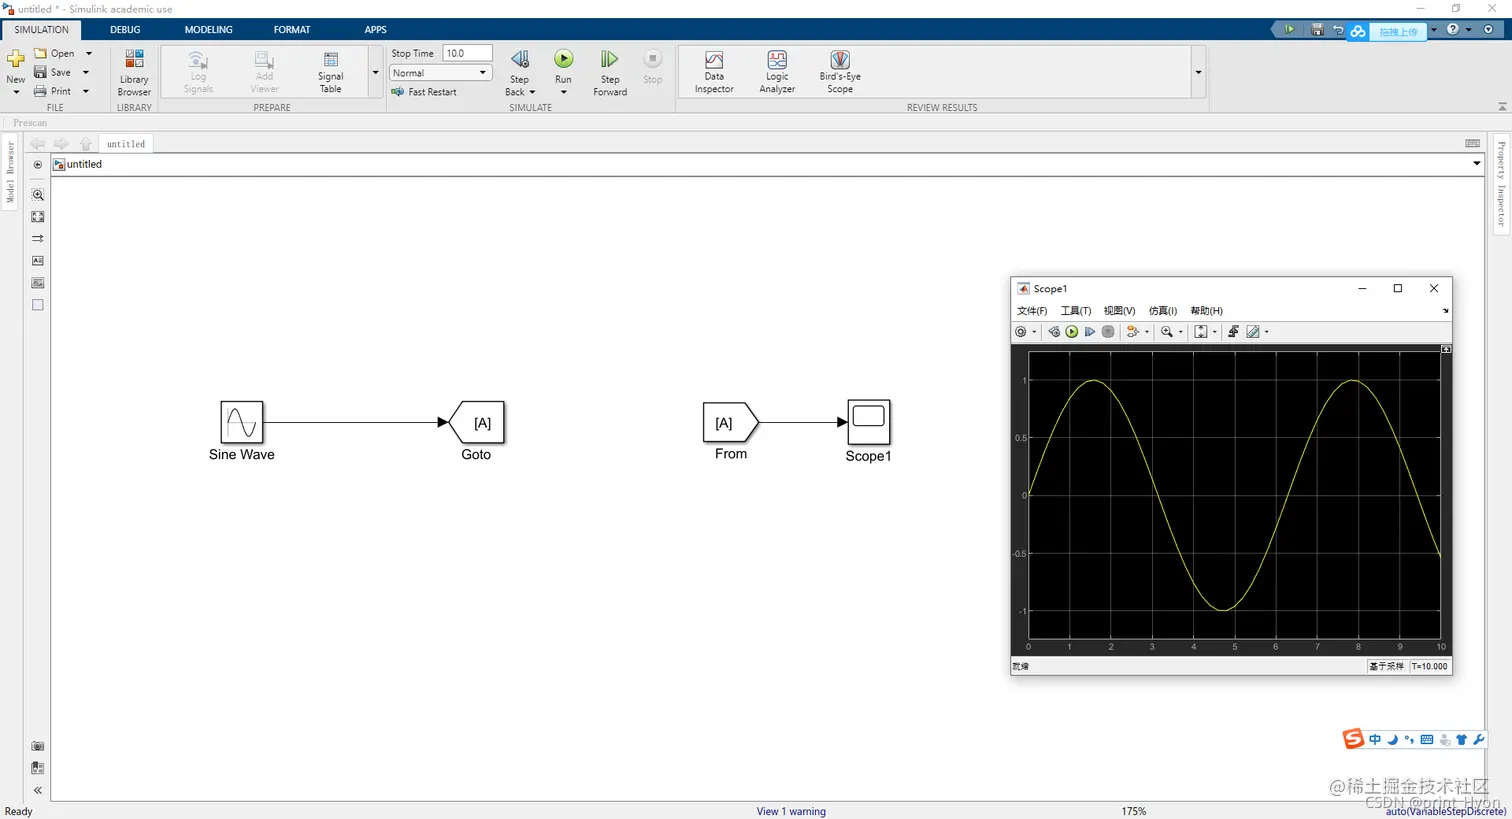Image resolution: width=1512 pixels, height=819 pixels.
Task: Open the 文件(F) menu in Scope1
Action: [x=1032, y=311]
